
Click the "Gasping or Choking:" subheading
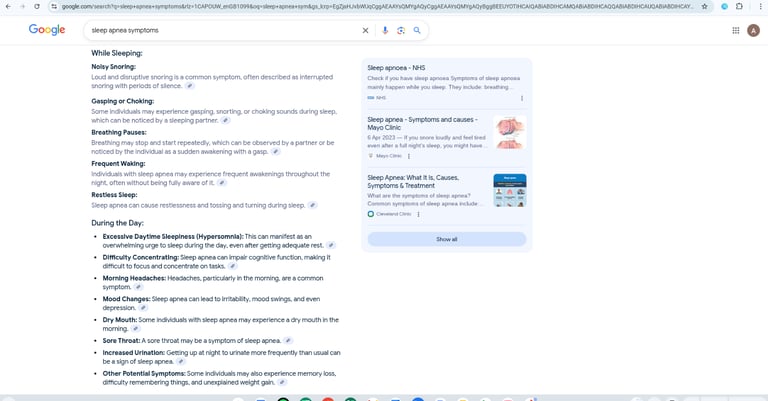tap(122, 101)
